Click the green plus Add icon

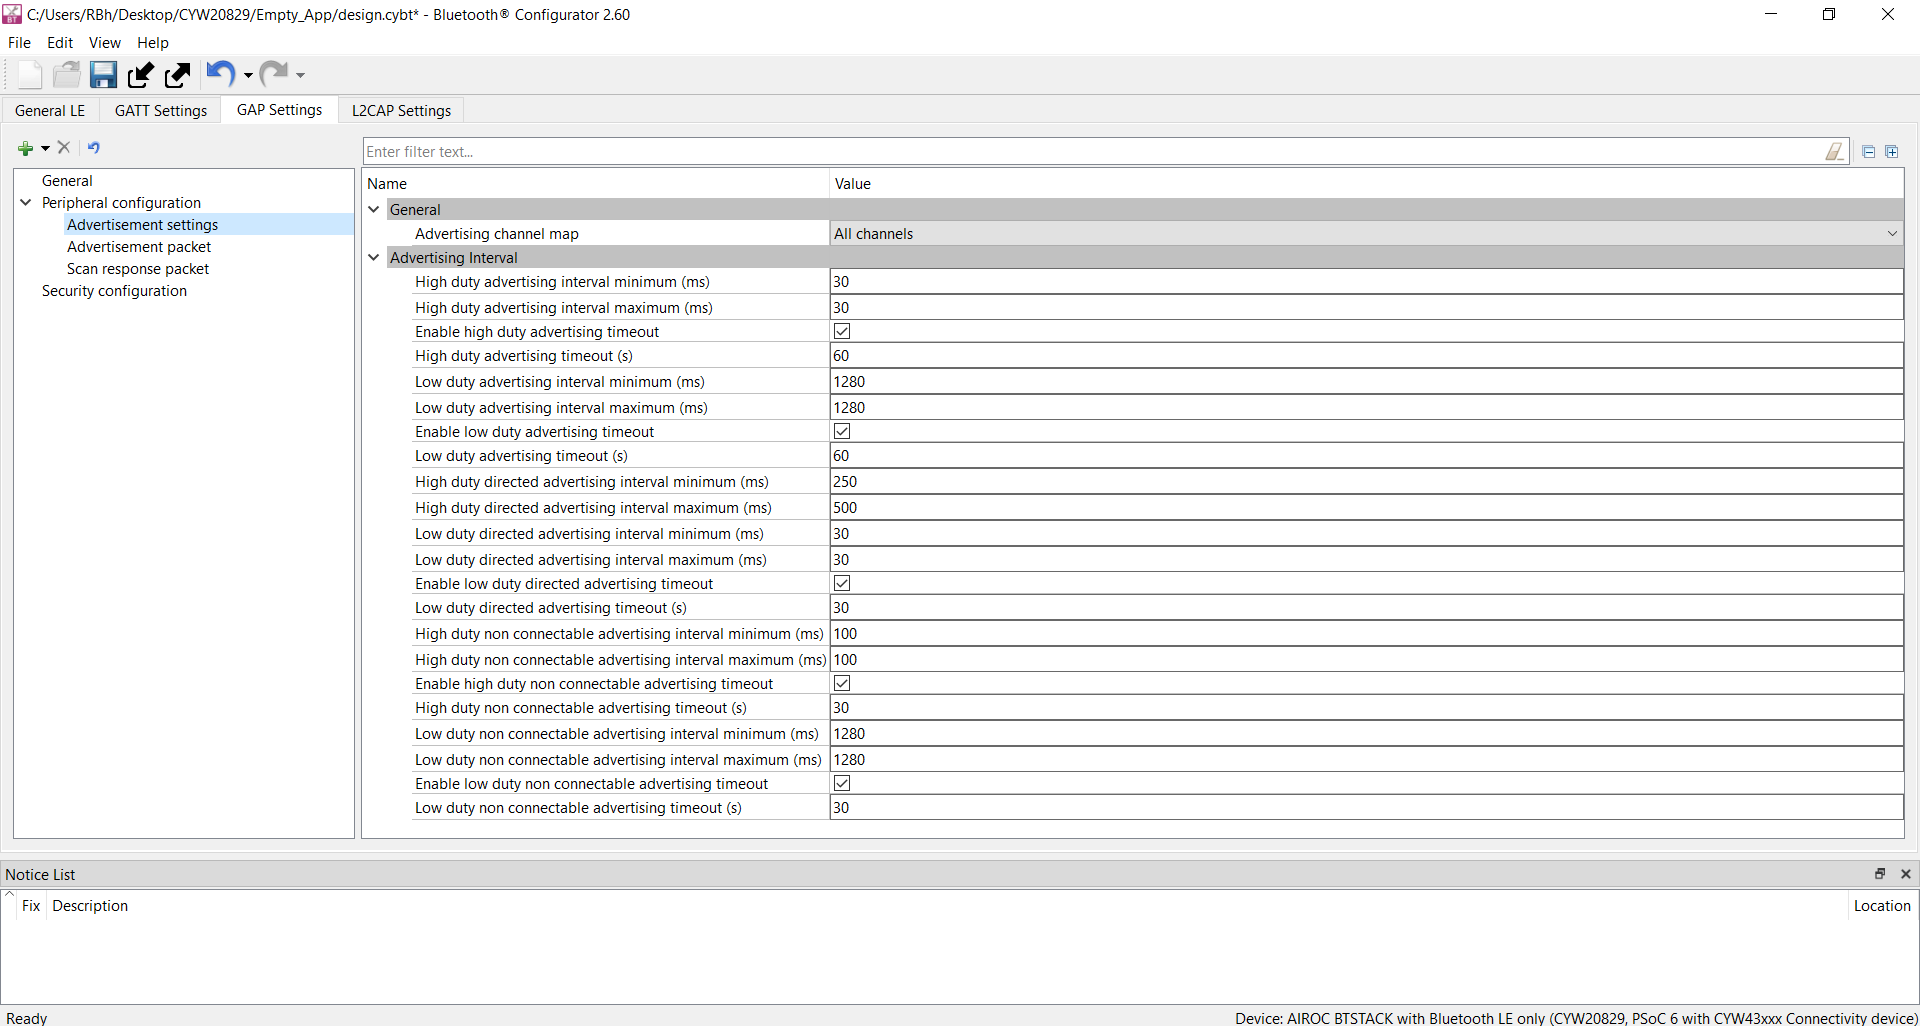coord(26,148)
